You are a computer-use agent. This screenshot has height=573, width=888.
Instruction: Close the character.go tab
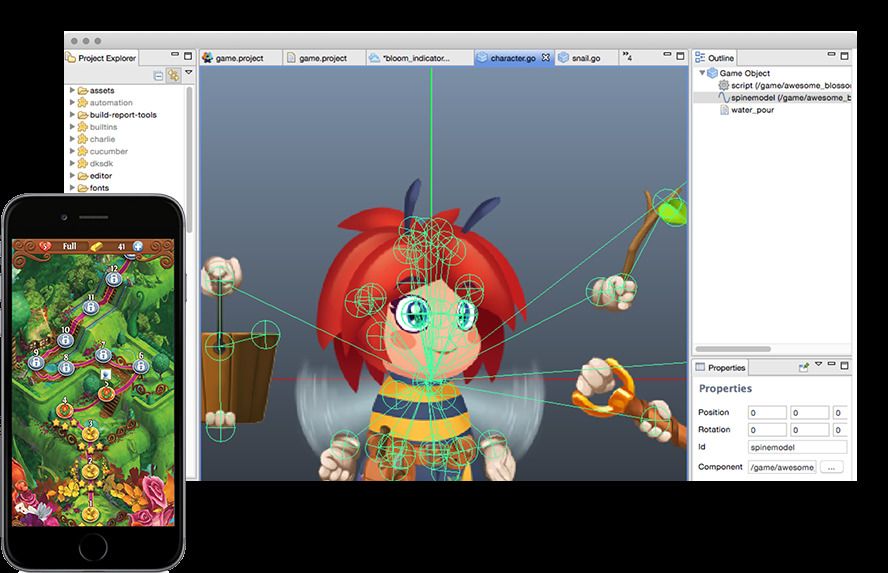(x=545, y=58)
